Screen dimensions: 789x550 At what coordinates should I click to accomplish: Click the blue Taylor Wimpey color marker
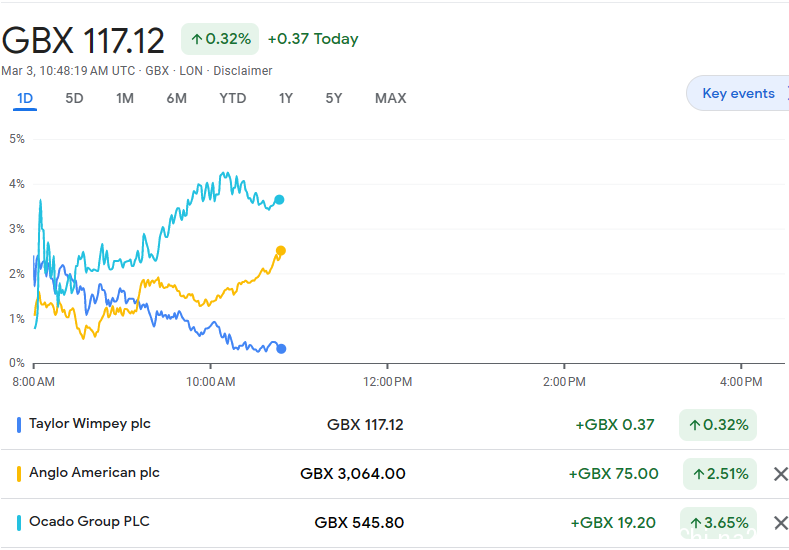pos(19,425)
